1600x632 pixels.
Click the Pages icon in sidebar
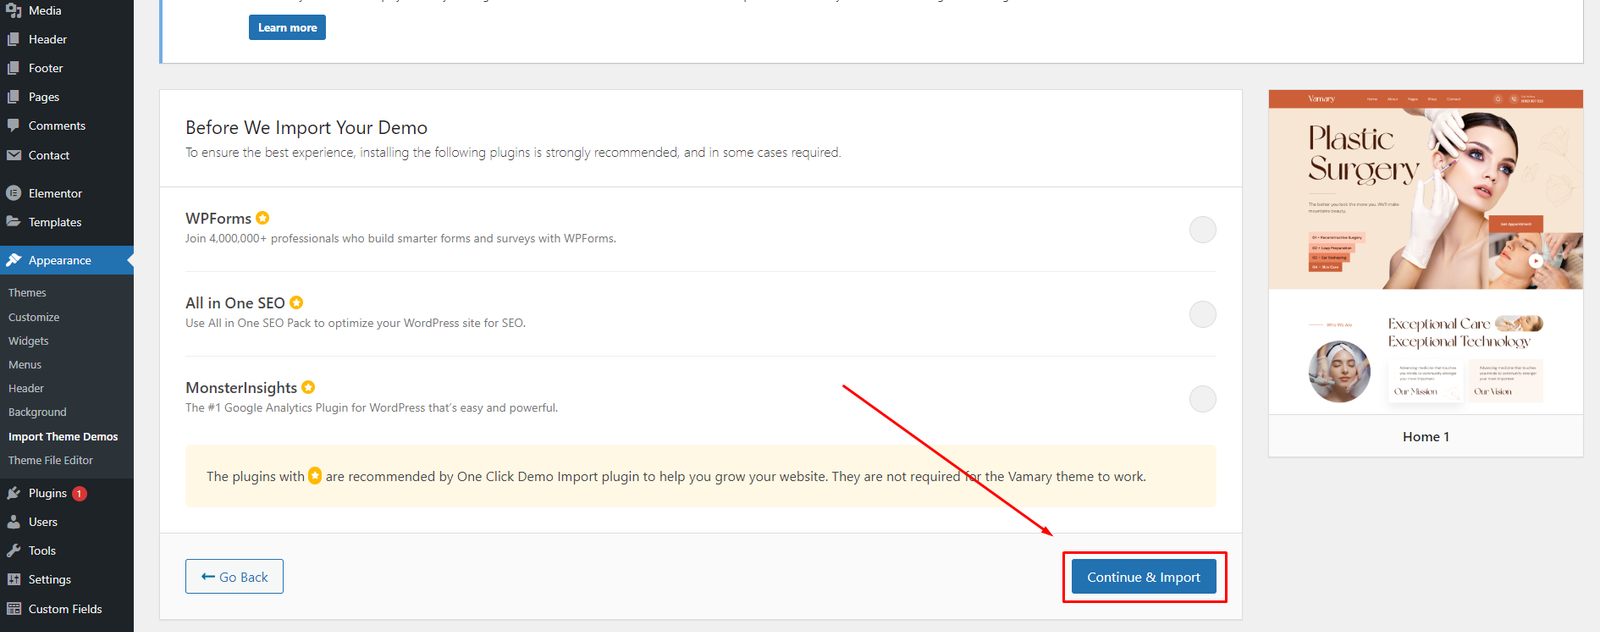13,97
